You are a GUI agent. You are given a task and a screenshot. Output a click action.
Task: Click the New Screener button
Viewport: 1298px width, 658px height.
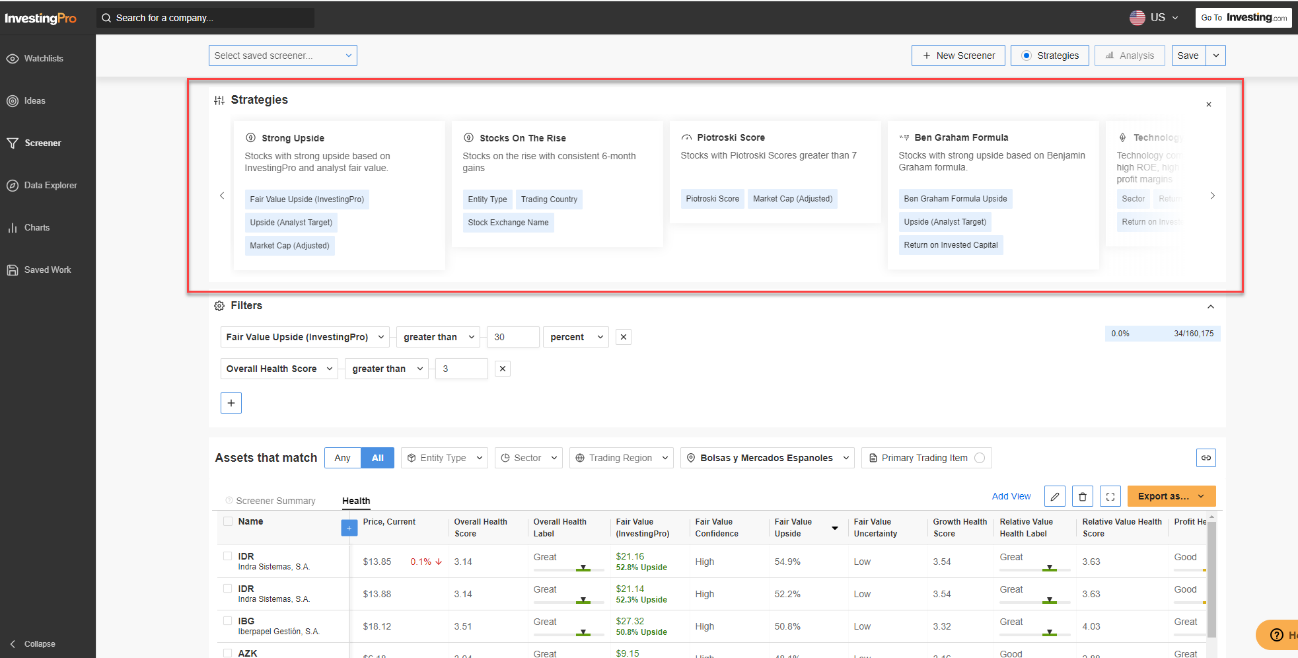[957, 56]
